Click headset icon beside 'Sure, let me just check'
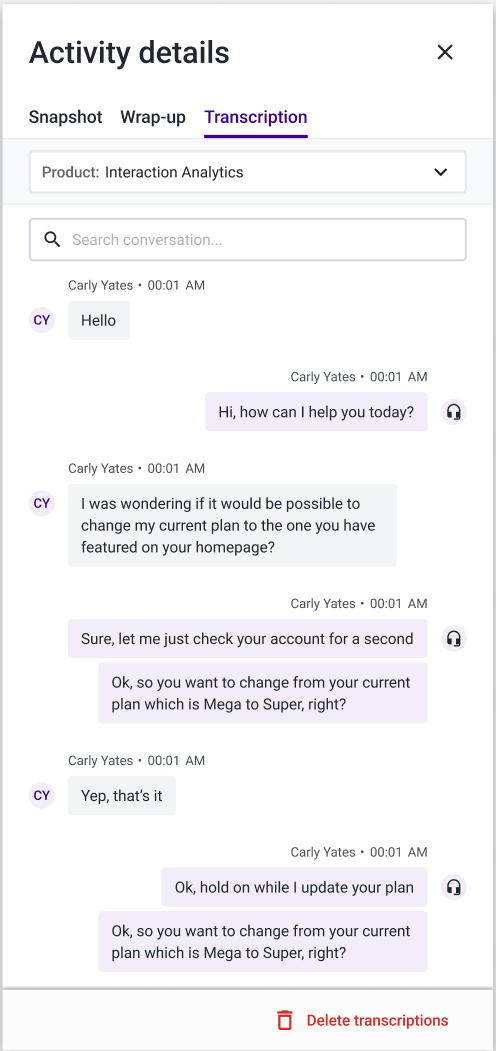The width and height of the screenshot is (496, 1051). tap(454, 638)
